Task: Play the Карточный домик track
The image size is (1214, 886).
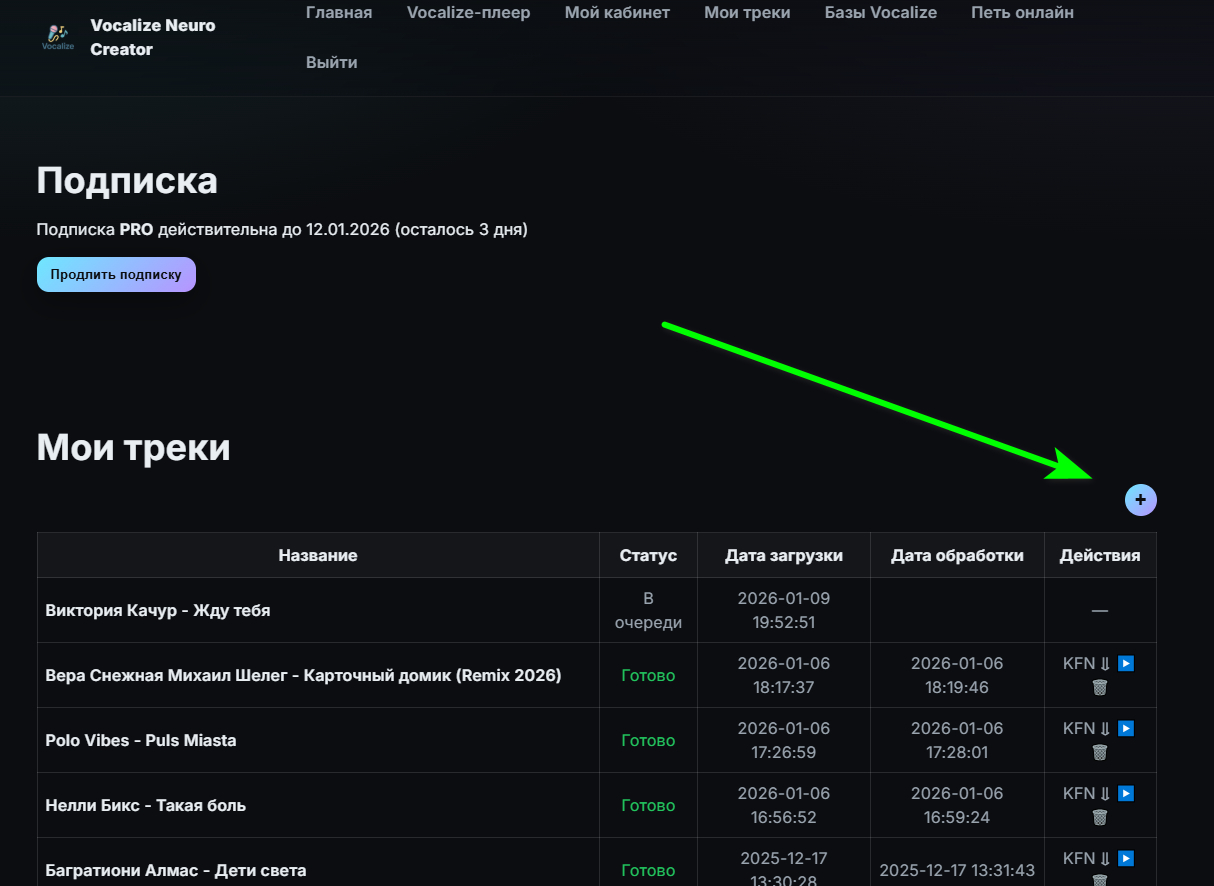Action: (1125, 664)
